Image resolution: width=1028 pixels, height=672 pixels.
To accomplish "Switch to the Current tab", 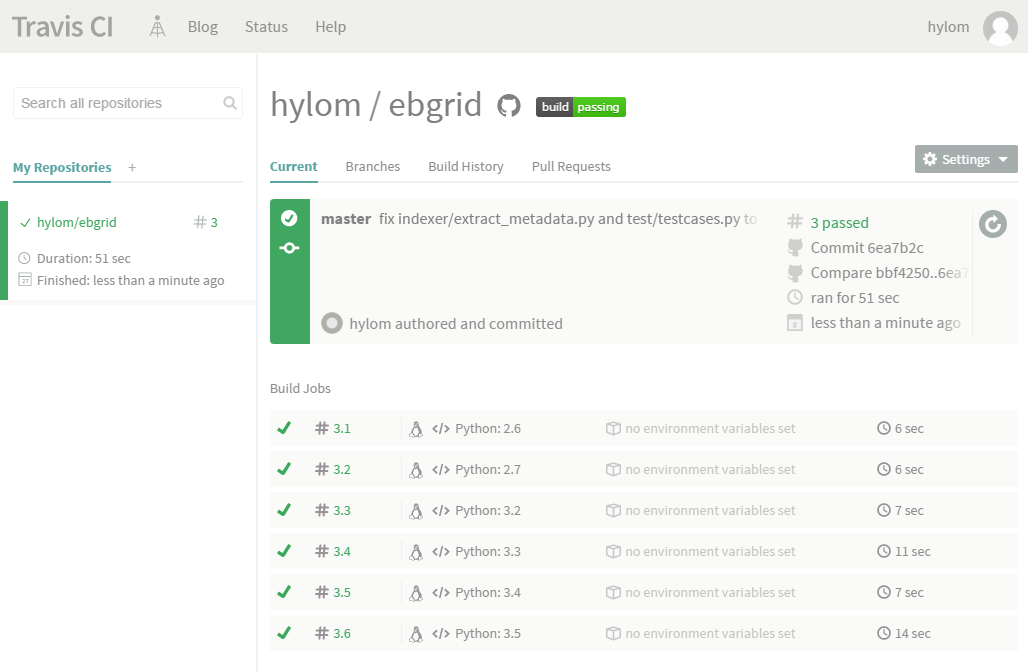I will pyautogui.click(x=294, y=167).
